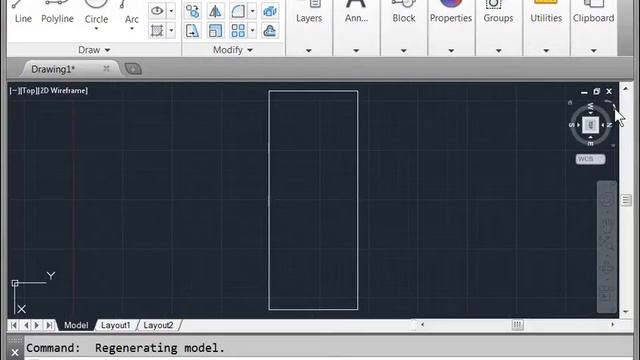640x360 pixels.
Task: Close the Drawing1 tab
Action: tap(107, 69)
